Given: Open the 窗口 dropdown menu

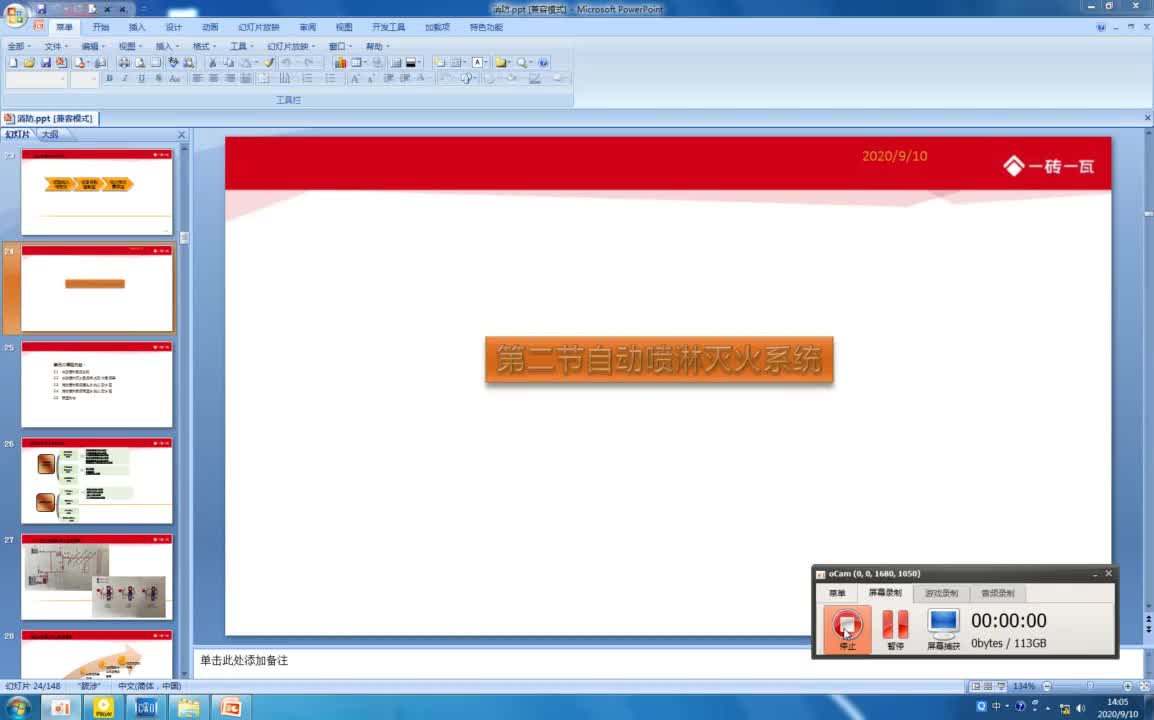Looking at the screenshot, I should [340, 46].
